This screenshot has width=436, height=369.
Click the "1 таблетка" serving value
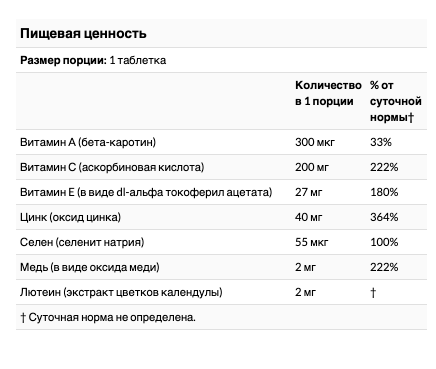[138, 60]
